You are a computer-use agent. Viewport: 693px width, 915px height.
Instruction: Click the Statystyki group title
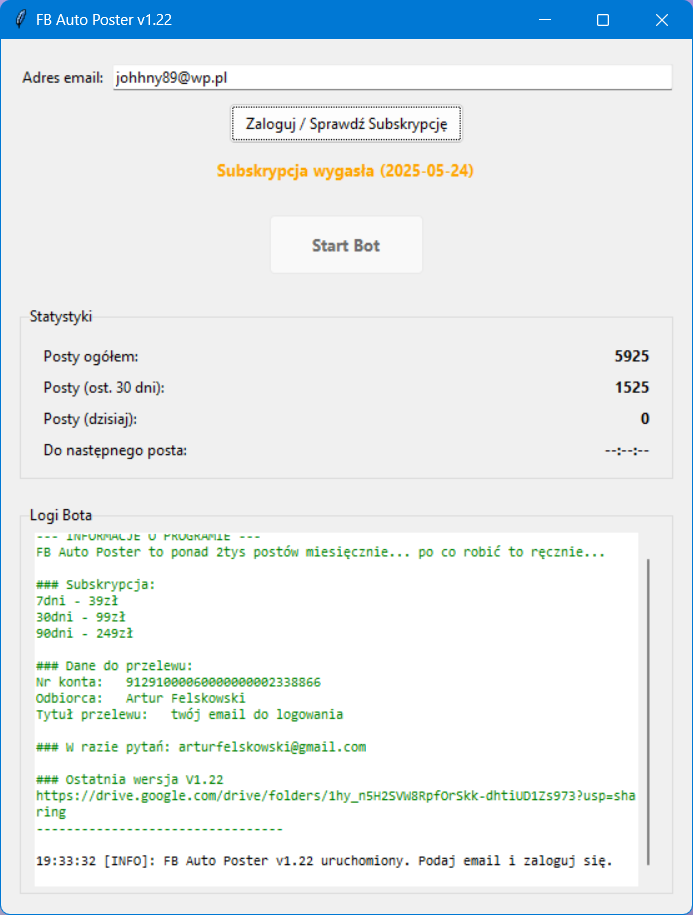61,316
